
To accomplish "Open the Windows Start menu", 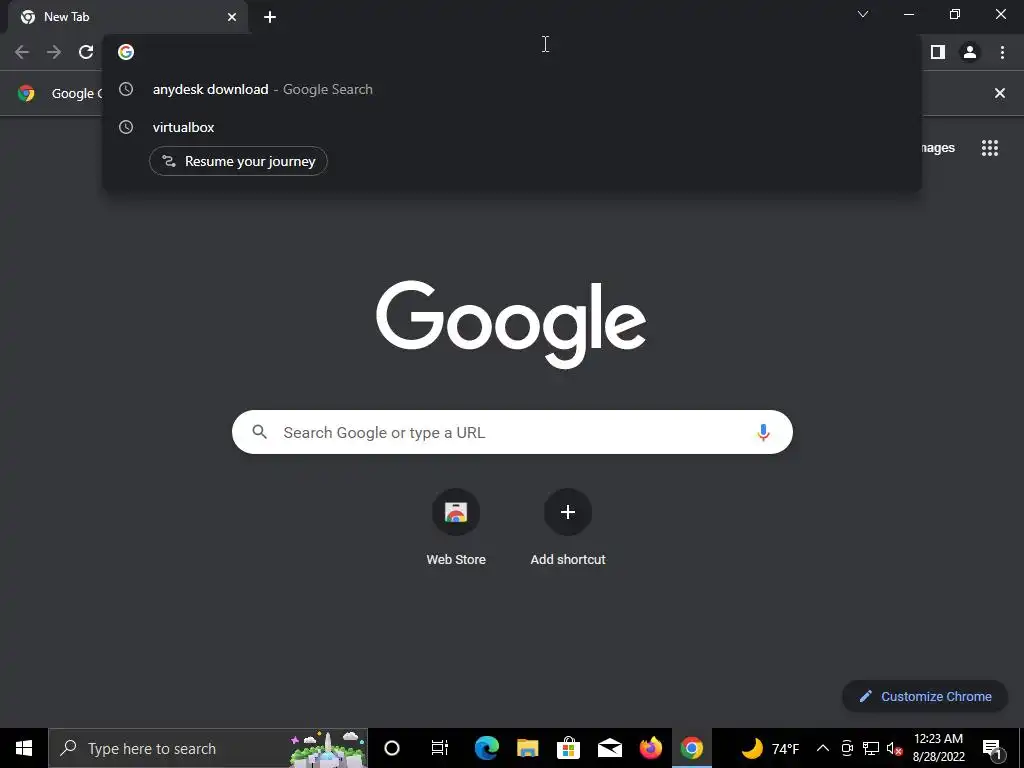I will pos(24,748).
